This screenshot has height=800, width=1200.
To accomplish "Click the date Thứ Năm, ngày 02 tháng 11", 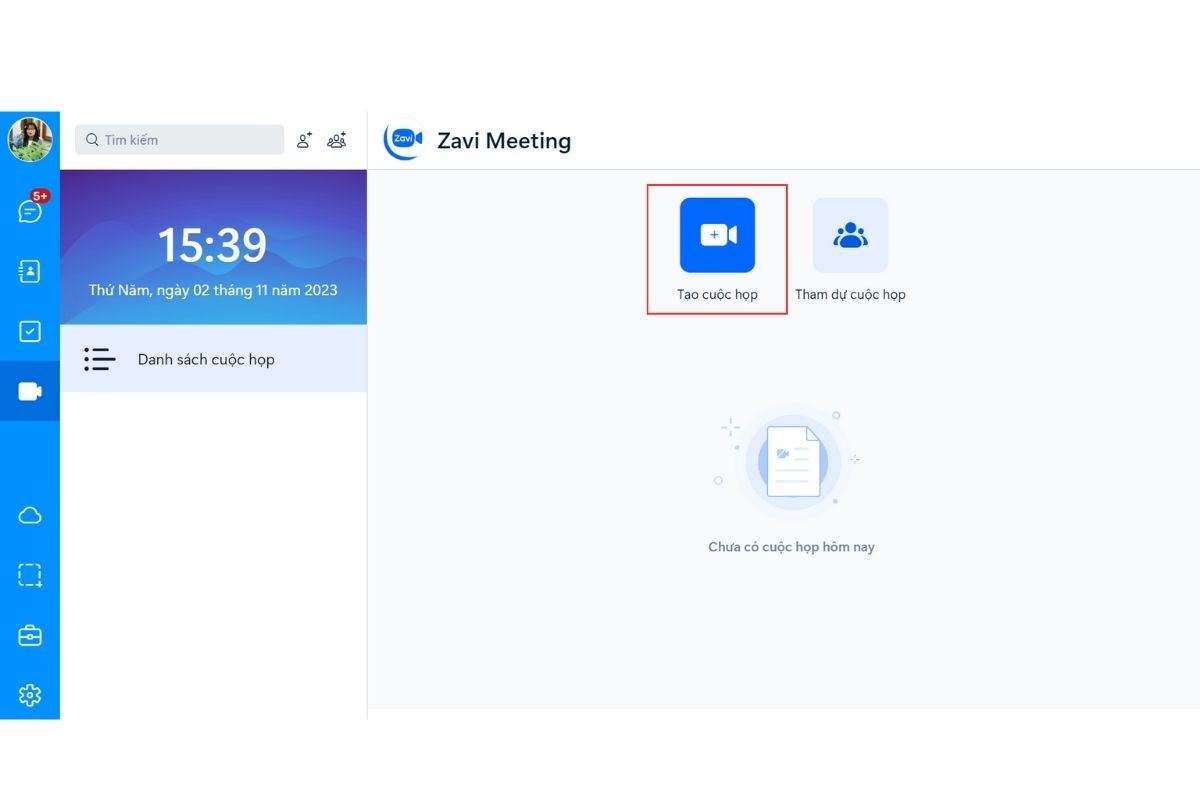I will click(213, 291).
